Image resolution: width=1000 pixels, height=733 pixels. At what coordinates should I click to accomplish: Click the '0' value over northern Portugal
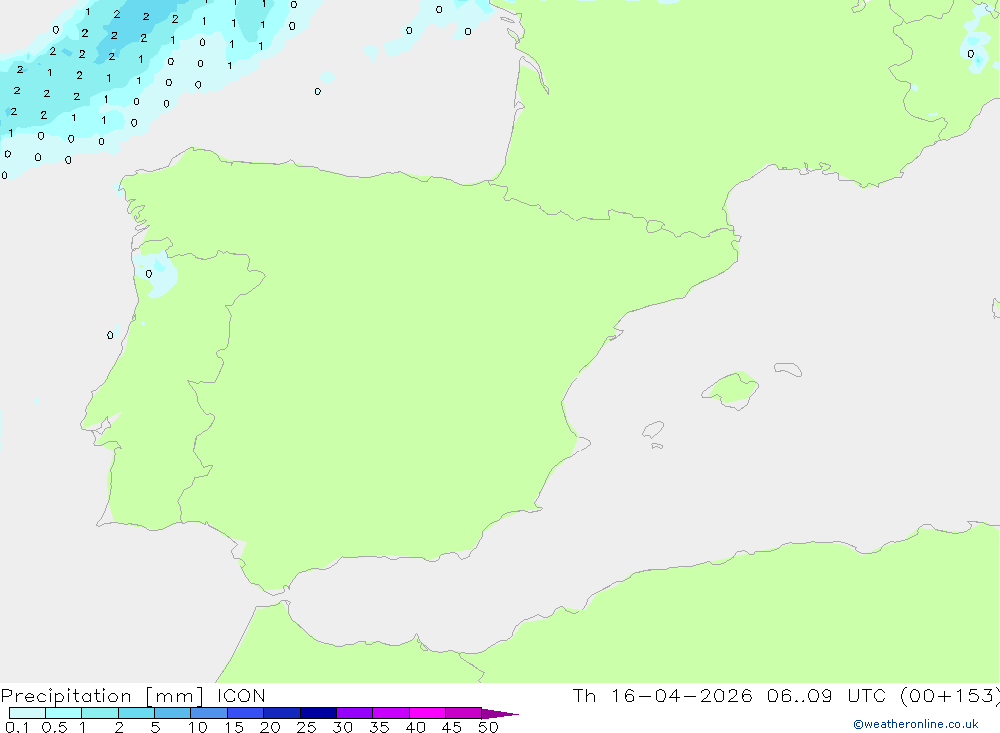point(149,274)
